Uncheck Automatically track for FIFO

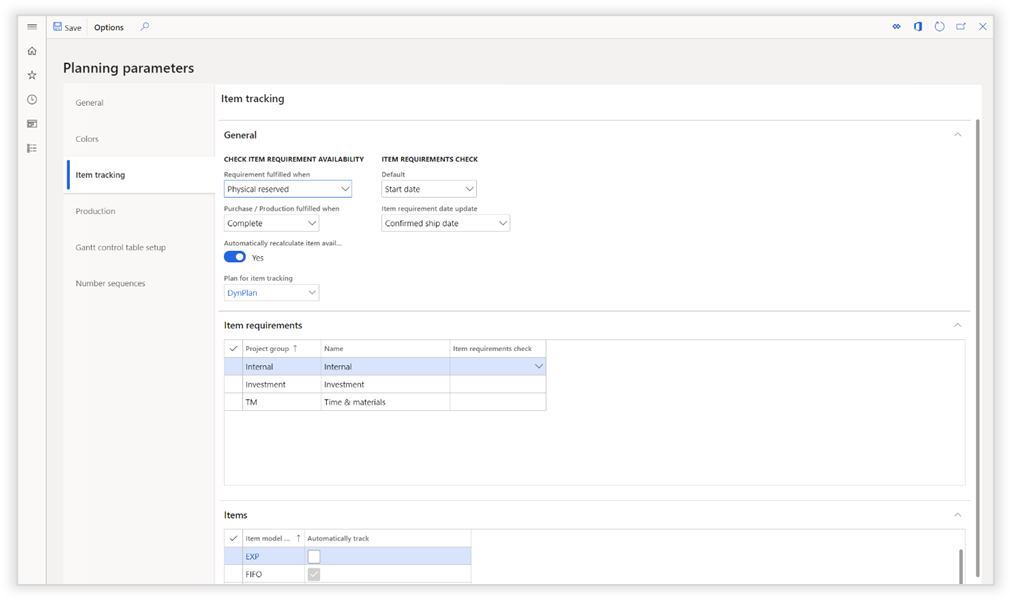coord(314,574)
